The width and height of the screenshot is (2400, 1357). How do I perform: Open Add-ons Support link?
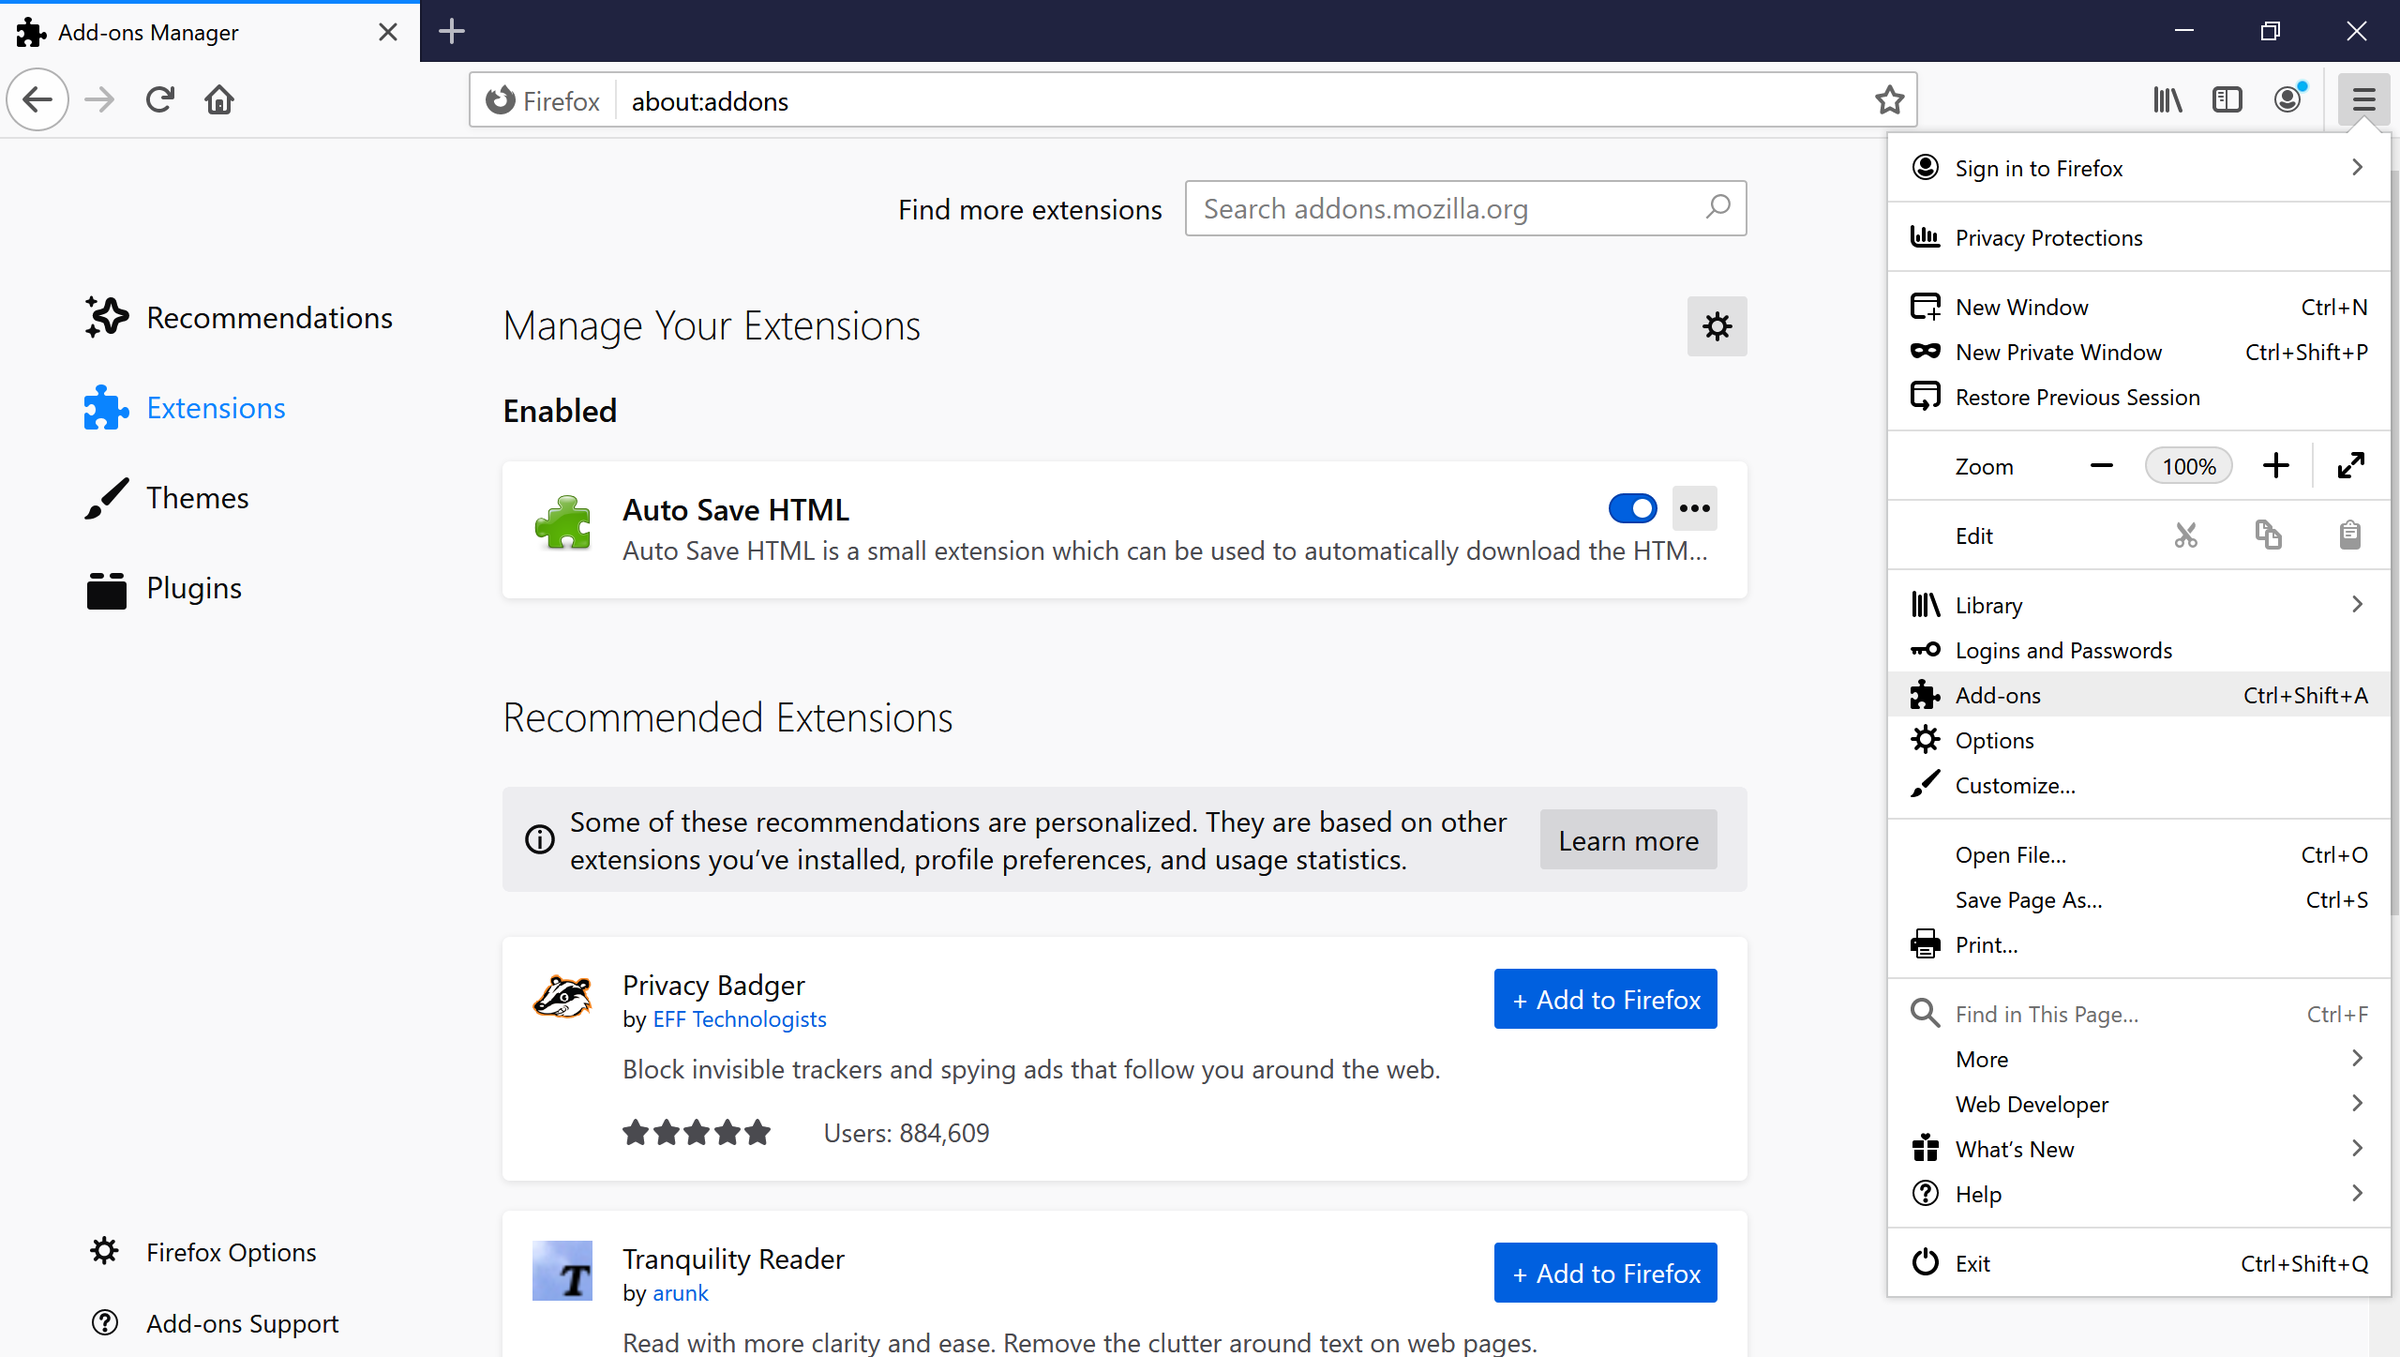pos(214,1323)
